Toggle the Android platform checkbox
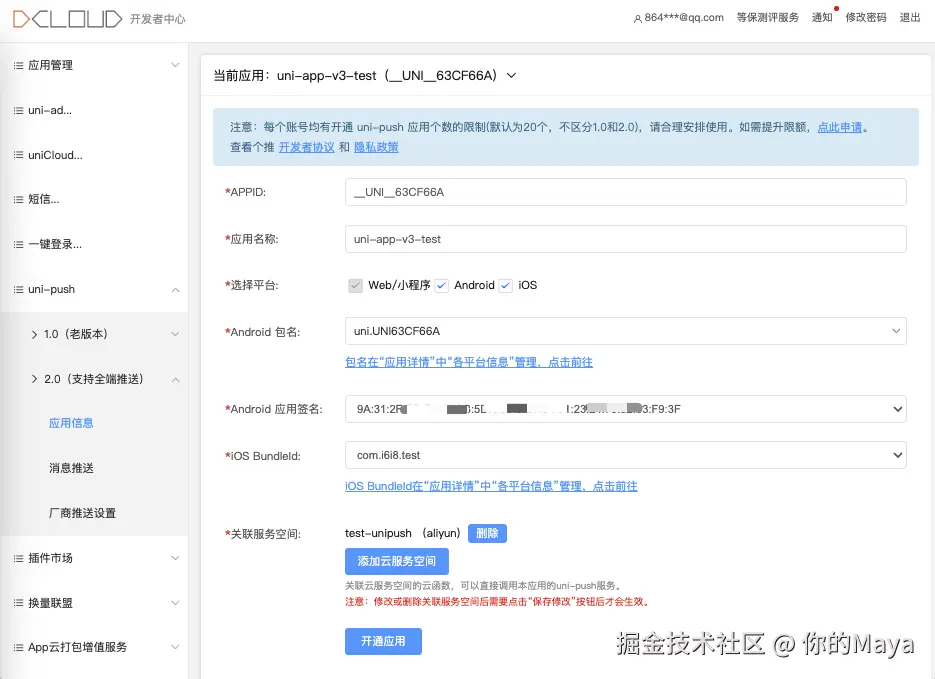 [441, 286]
